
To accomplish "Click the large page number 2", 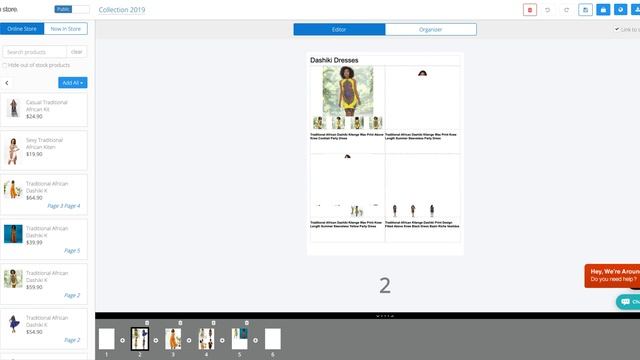I will click(385, 285).
